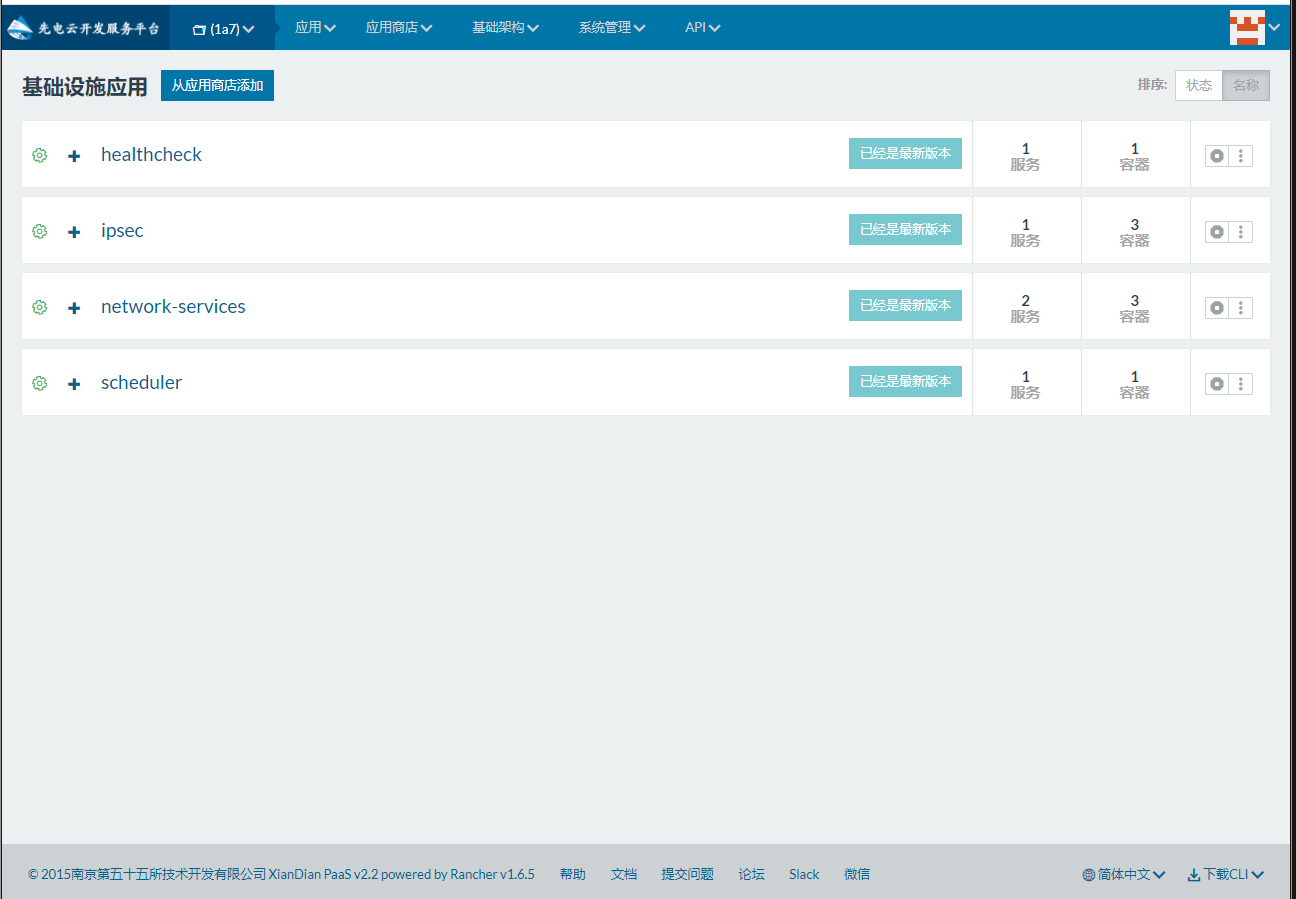Open the ipsec stack link
The image size is (1297, 899).
(x=122, y=231)
